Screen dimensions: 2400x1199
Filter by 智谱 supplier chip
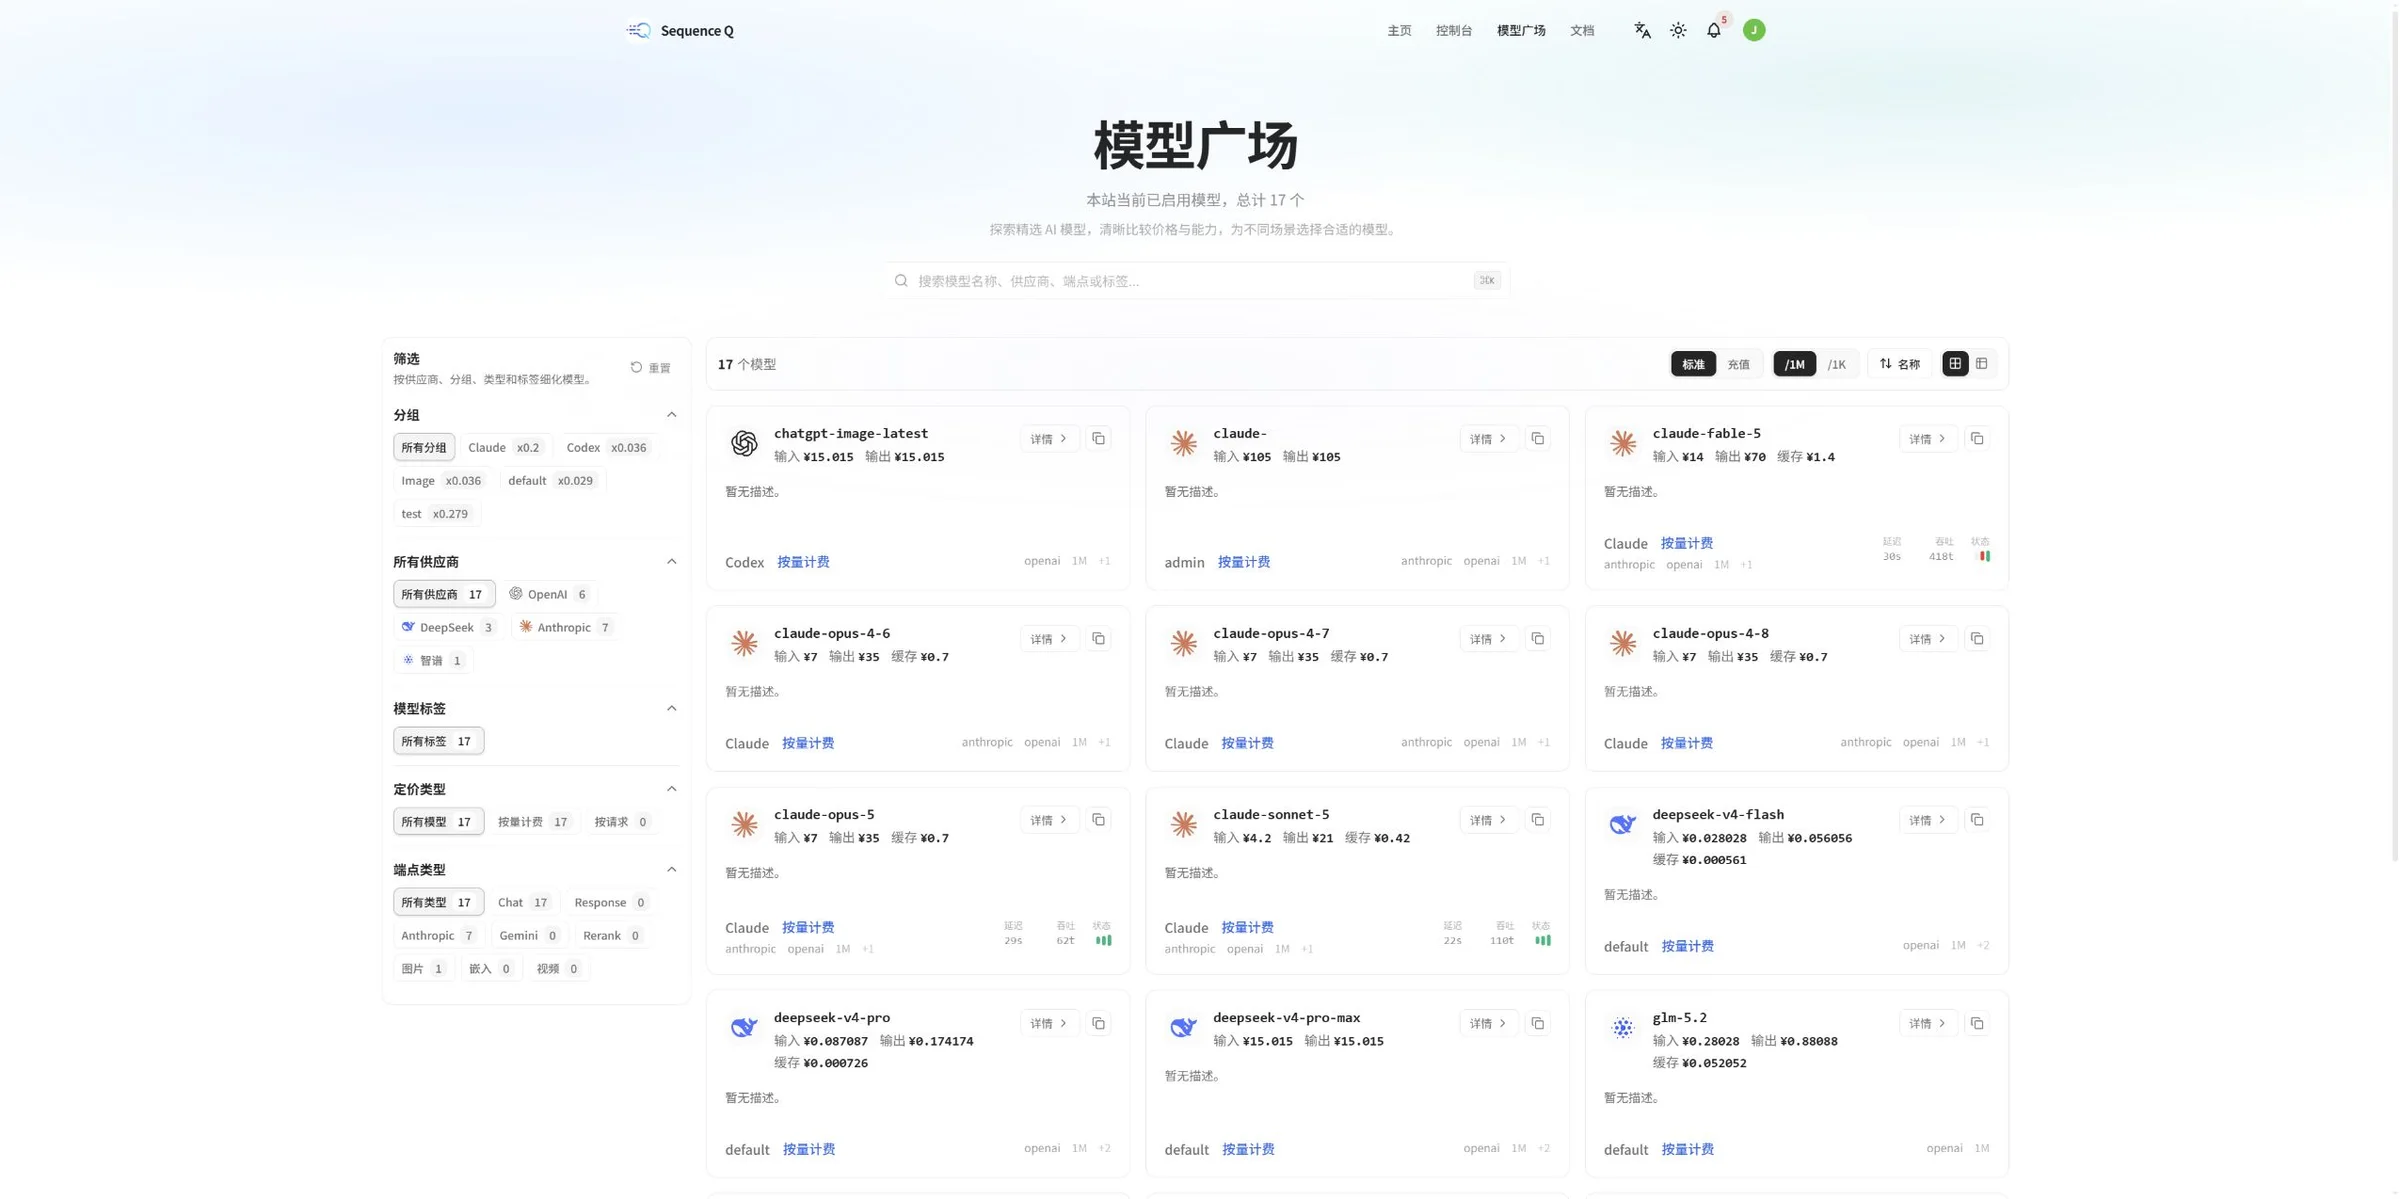(x=433, y=660)
